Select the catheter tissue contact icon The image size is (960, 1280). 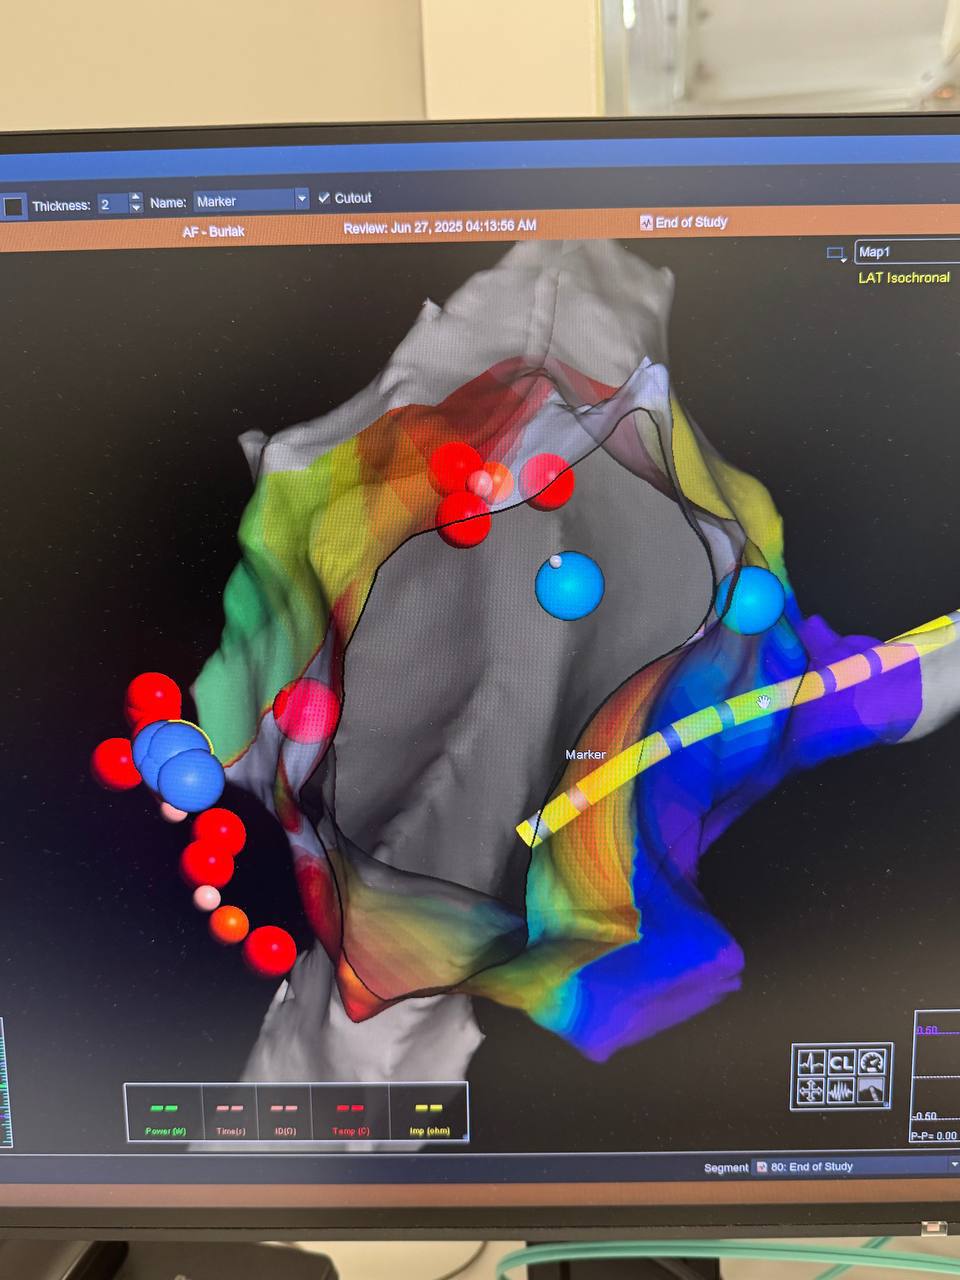(x=872, y=1091)
